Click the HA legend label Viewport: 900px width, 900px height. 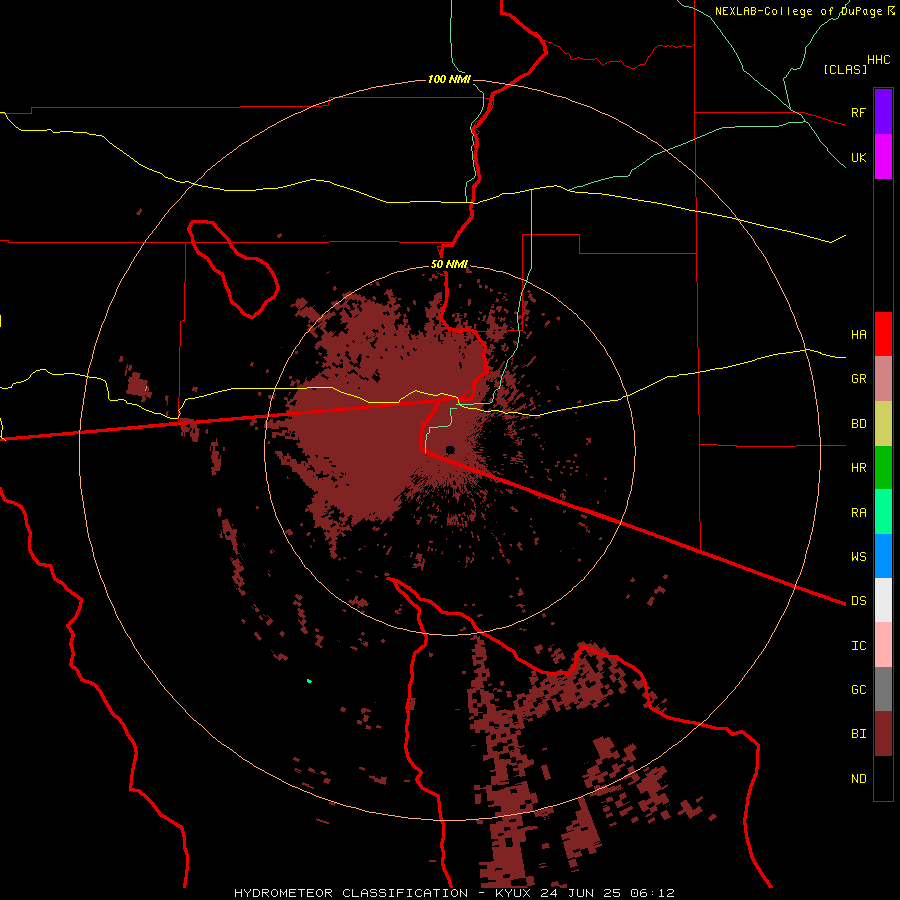tap(858, 334)
